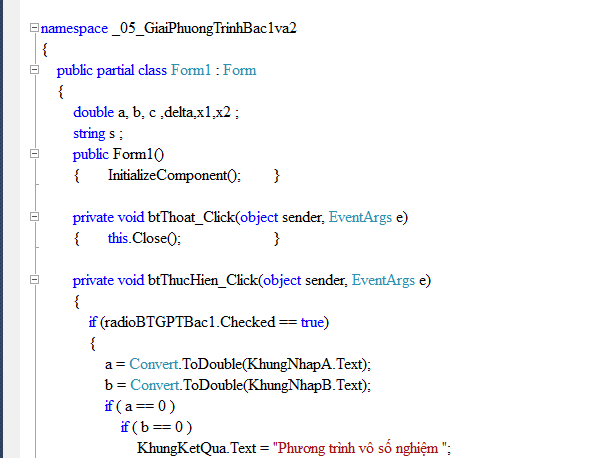
Task: Click Convert in the 'b =' assignment
Action: 155,385
